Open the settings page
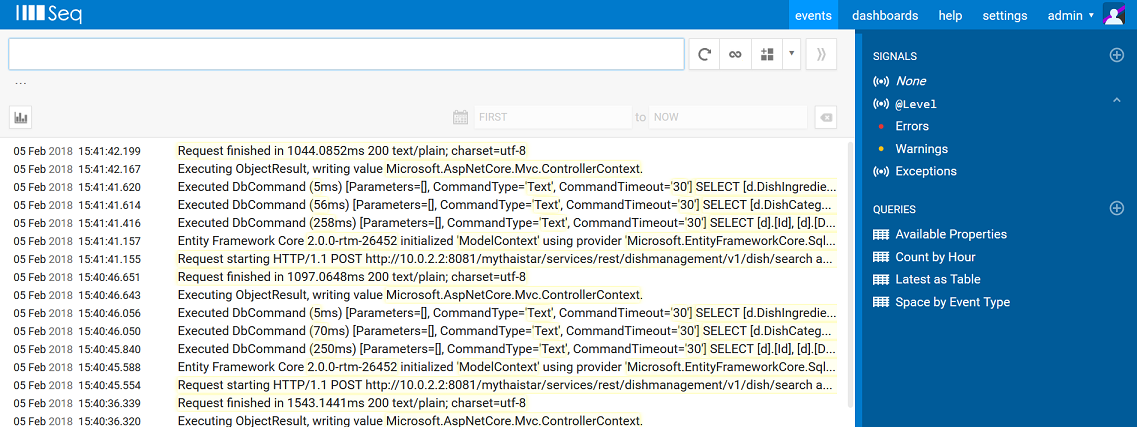The height and width of the screenshot is (427, 1137). pos(1004,15)
